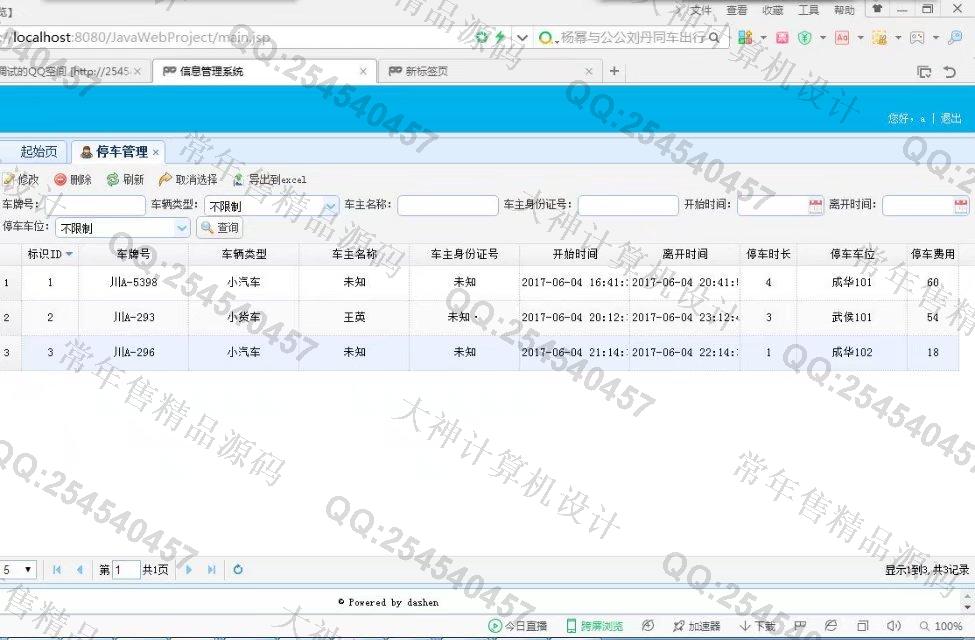Viewport: 975px width, 640px height.
Task: Click the 车牌号 column header
Action: click(134, 254)
